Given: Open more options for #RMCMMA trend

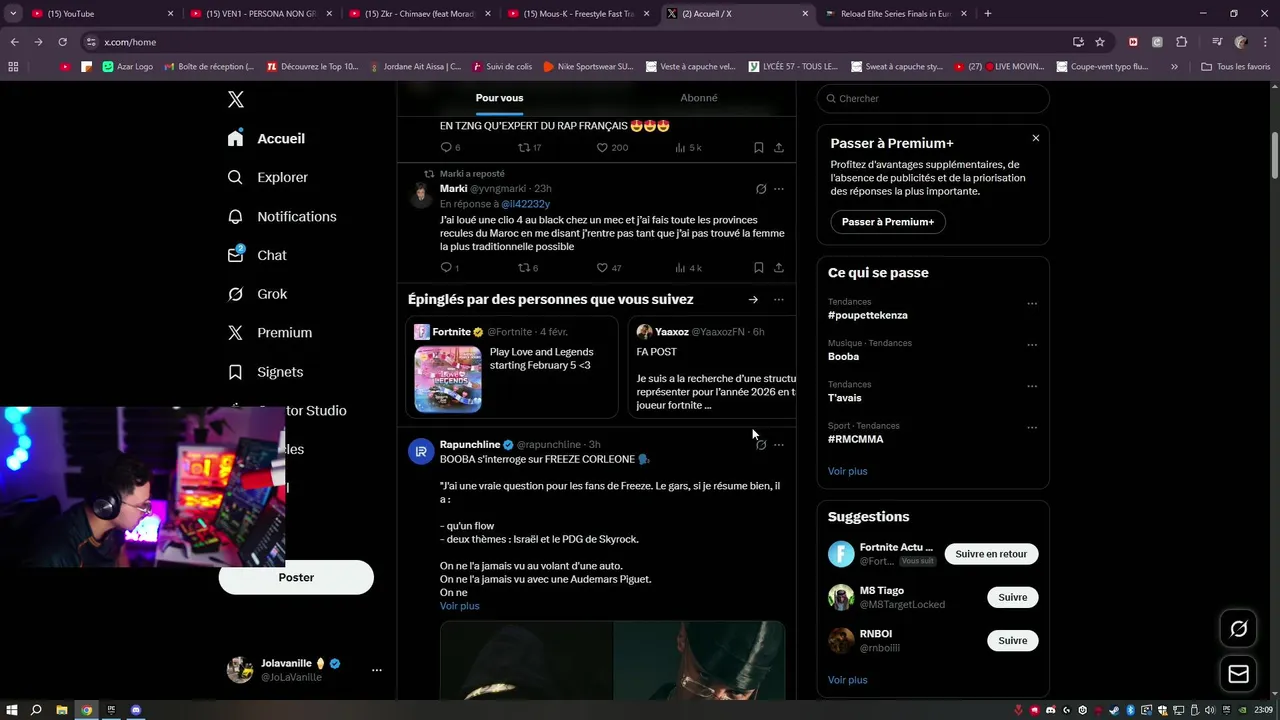Looking at the screenshot, I should point(1032,428).
